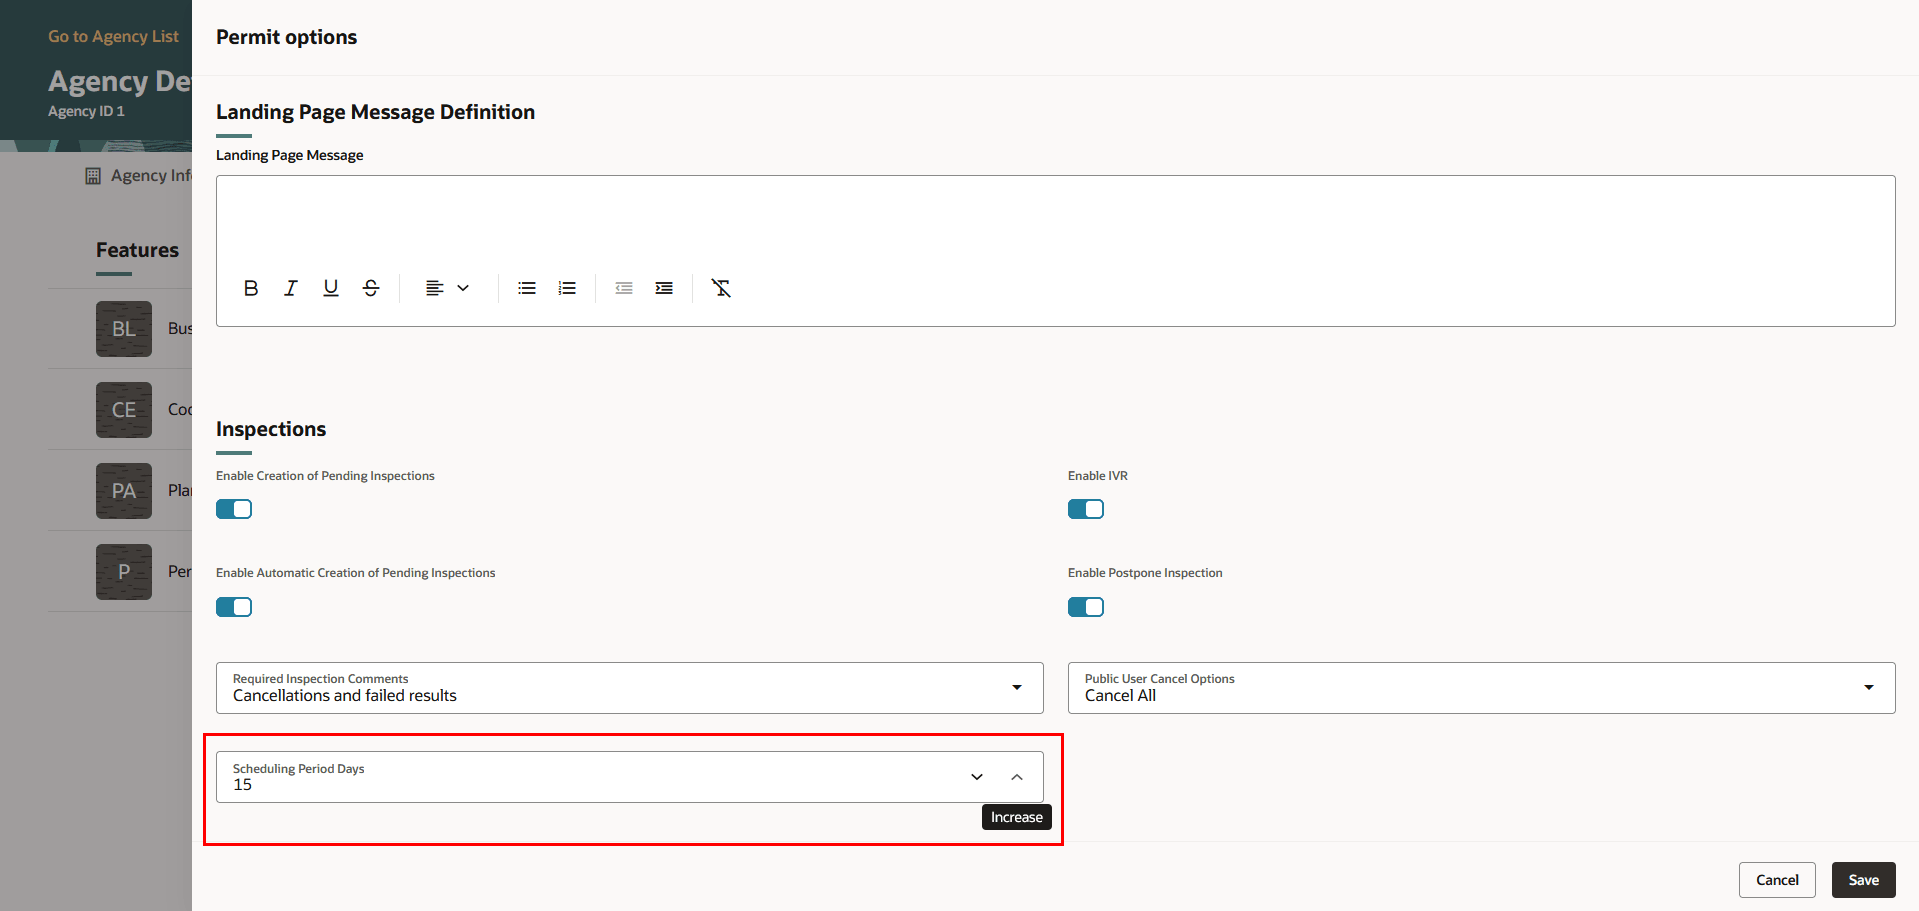
Task: Disable the Enable IVR toggle
Action: point(1085,509)
